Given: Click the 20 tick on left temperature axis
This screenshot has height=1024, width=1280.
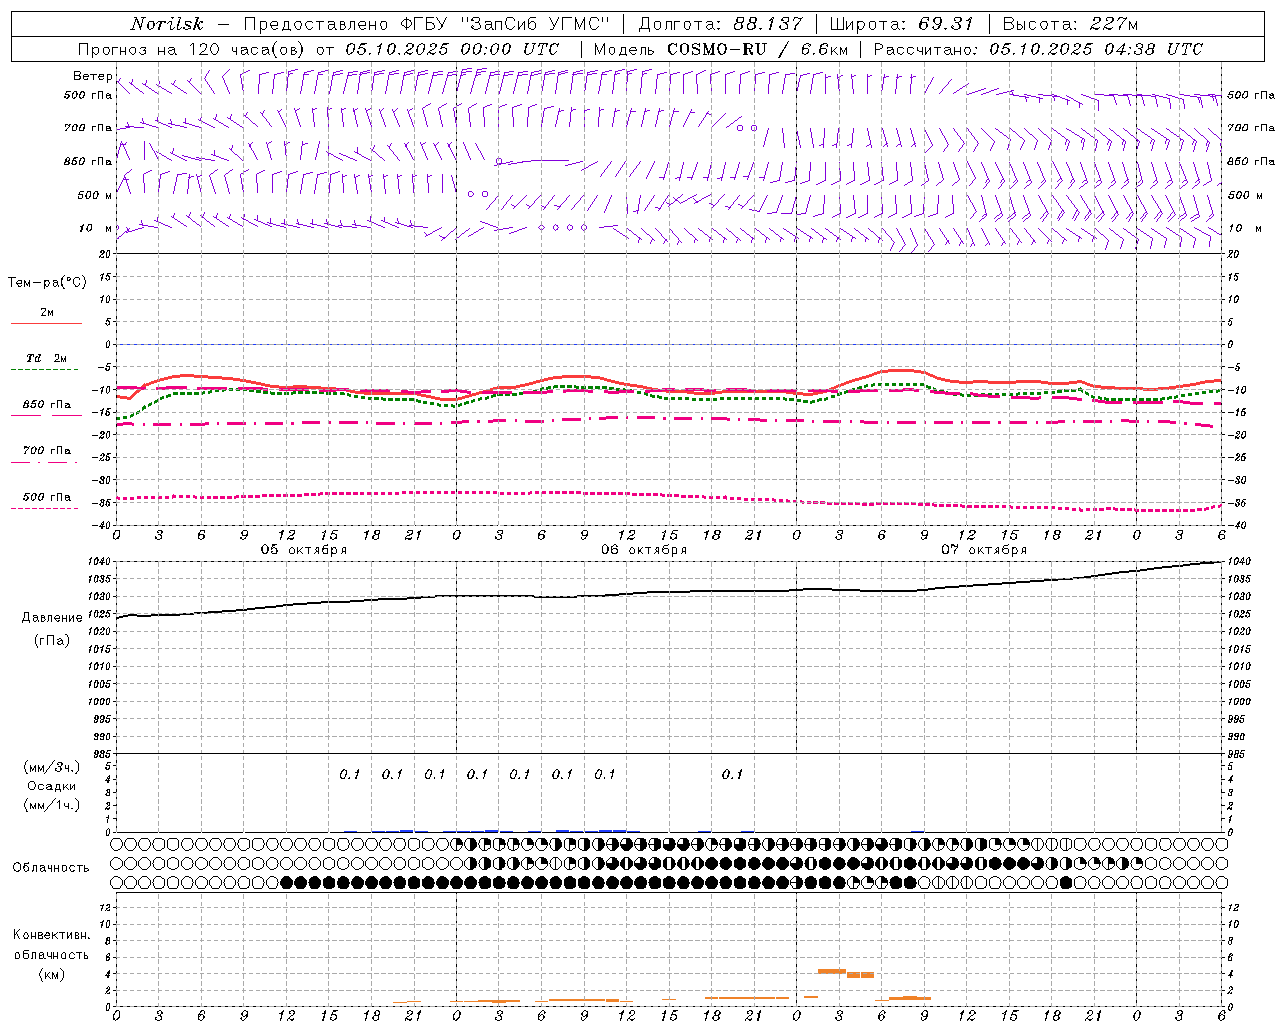Looking at the screenshot, I should click(x=106, y=254).
